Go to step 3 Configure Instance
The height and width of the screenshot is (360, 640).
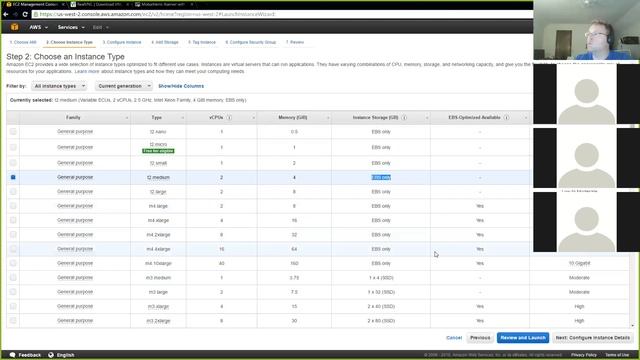(x=122, y=42)
